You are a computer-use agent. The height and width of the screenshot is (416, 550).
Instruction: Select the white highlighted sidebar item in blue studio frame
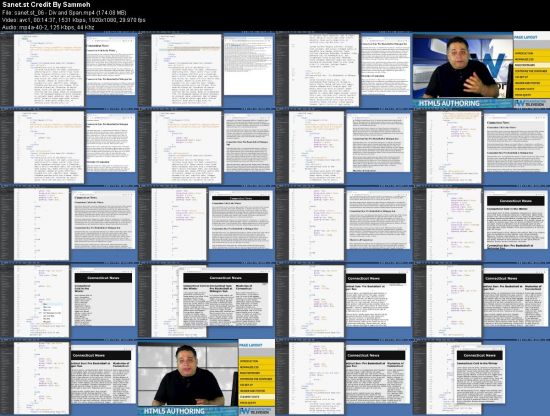click(x=532, y=65)
